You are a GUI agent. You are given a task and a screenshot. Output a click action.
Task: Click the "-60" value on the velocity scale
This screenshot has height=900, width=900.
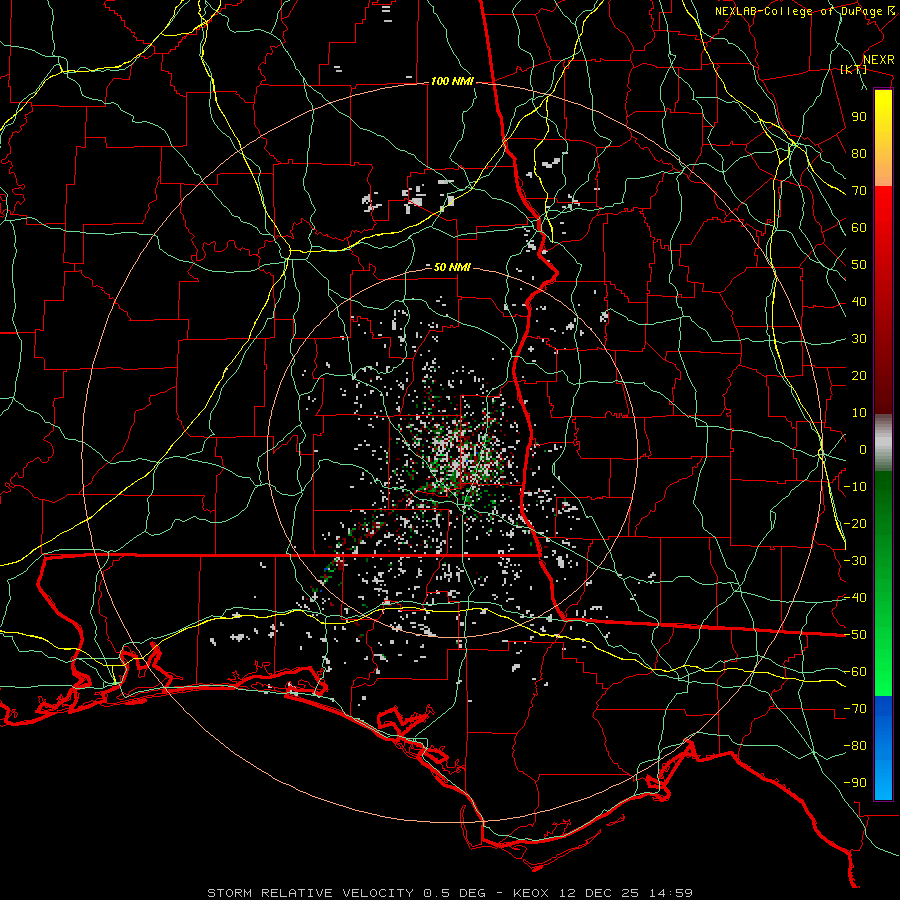point(856,672)
